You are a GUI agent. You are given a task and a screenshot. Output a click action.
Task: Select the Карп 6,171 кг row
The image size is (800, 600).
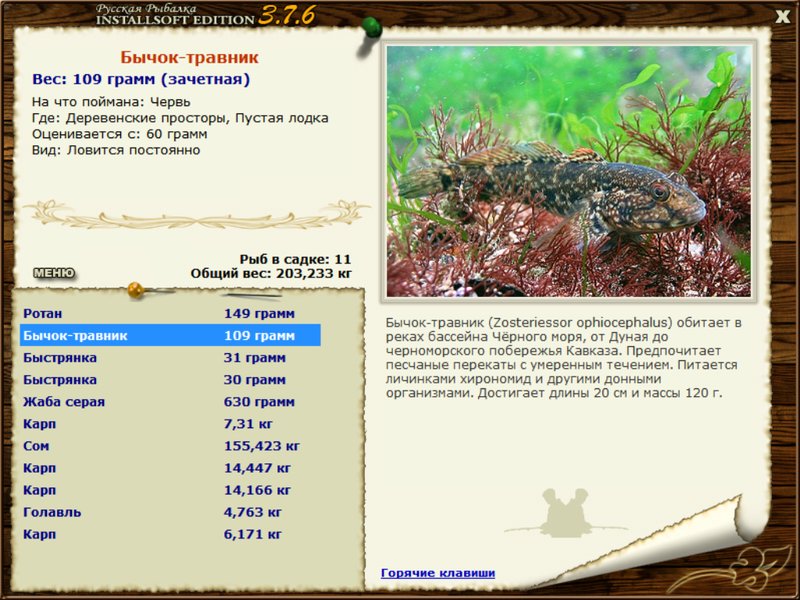point(170,534)
